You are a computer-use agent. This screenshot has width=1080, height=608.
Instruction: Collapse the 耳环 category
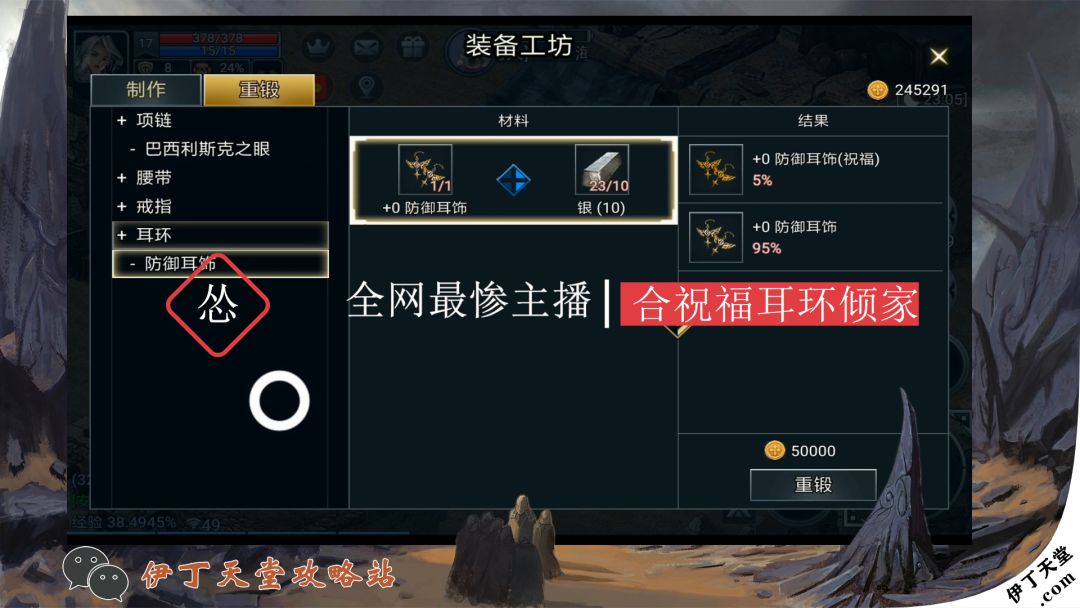pyautogui.click(x=220, y=235)
